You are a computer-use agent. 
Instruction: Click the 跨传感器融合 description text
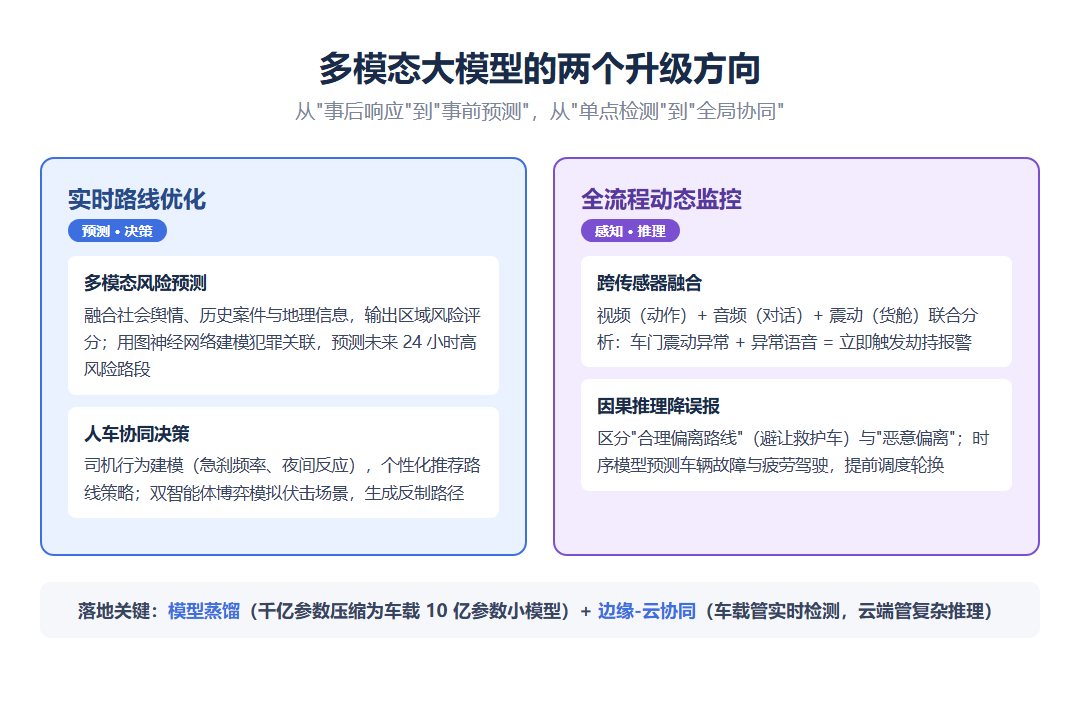[x=787, y=328]
